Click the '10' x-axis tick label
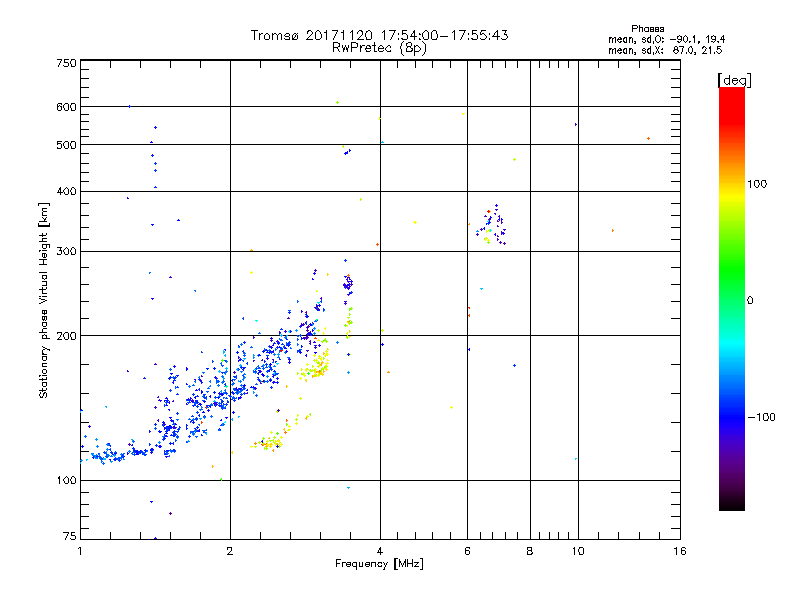This screenshot has height=600, width=800. (x=578, y=551)
